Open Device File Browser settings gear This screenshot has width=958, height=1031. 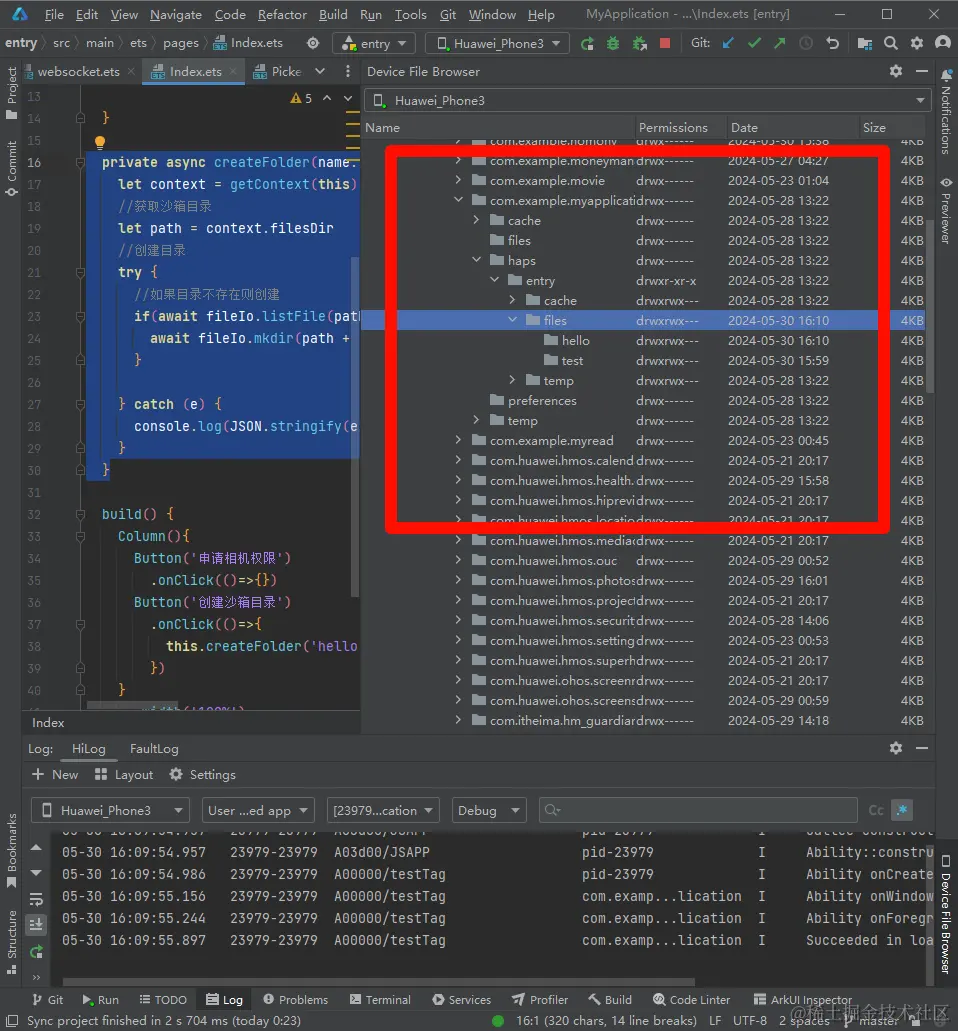pos(896,71)
